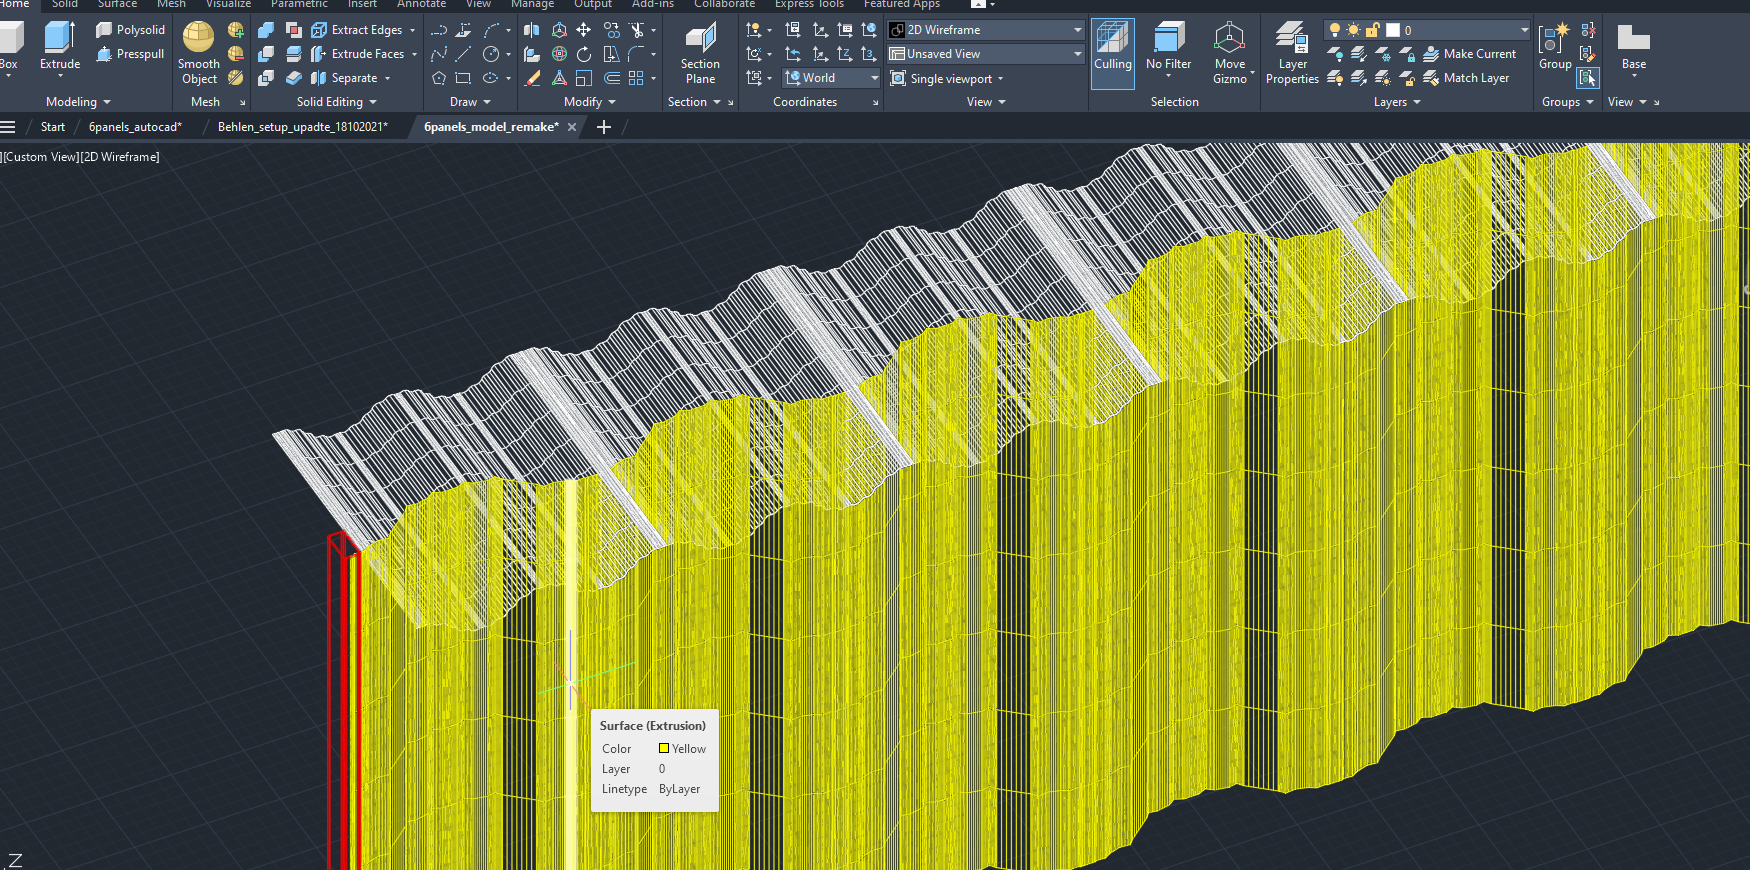This screenshot has width=1750, height=870.
Task: Expand the Draw panel
Action: point(470,102)
